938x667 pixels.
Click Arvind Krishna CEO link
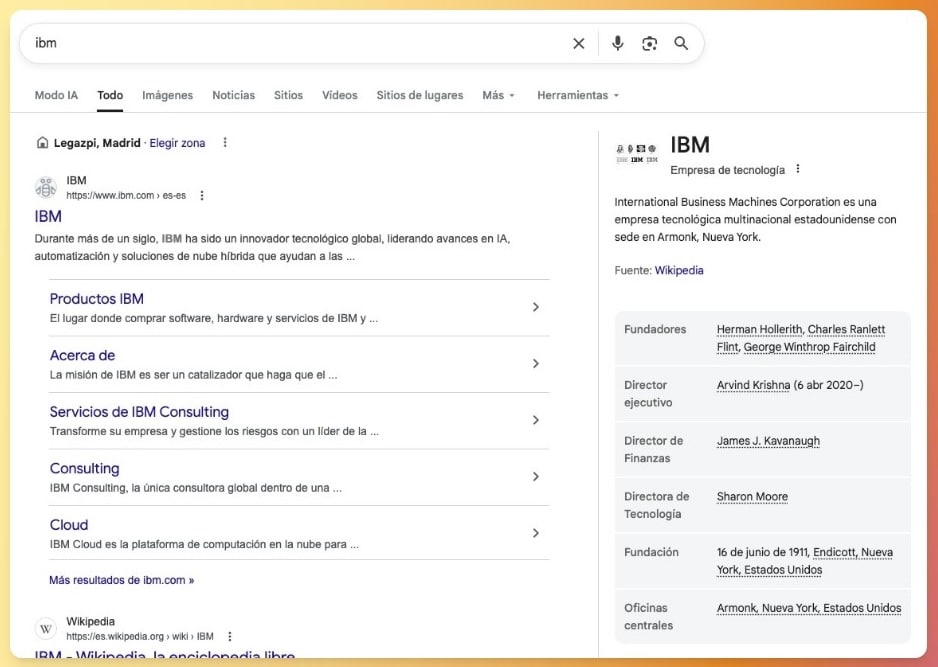click(753, 385)
